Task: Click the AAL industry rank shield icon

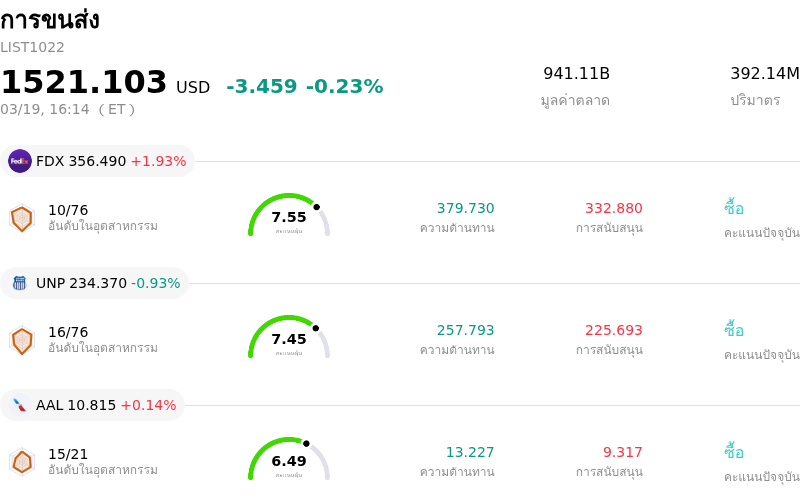Action: pyautogui.click(x=22, y=462)
